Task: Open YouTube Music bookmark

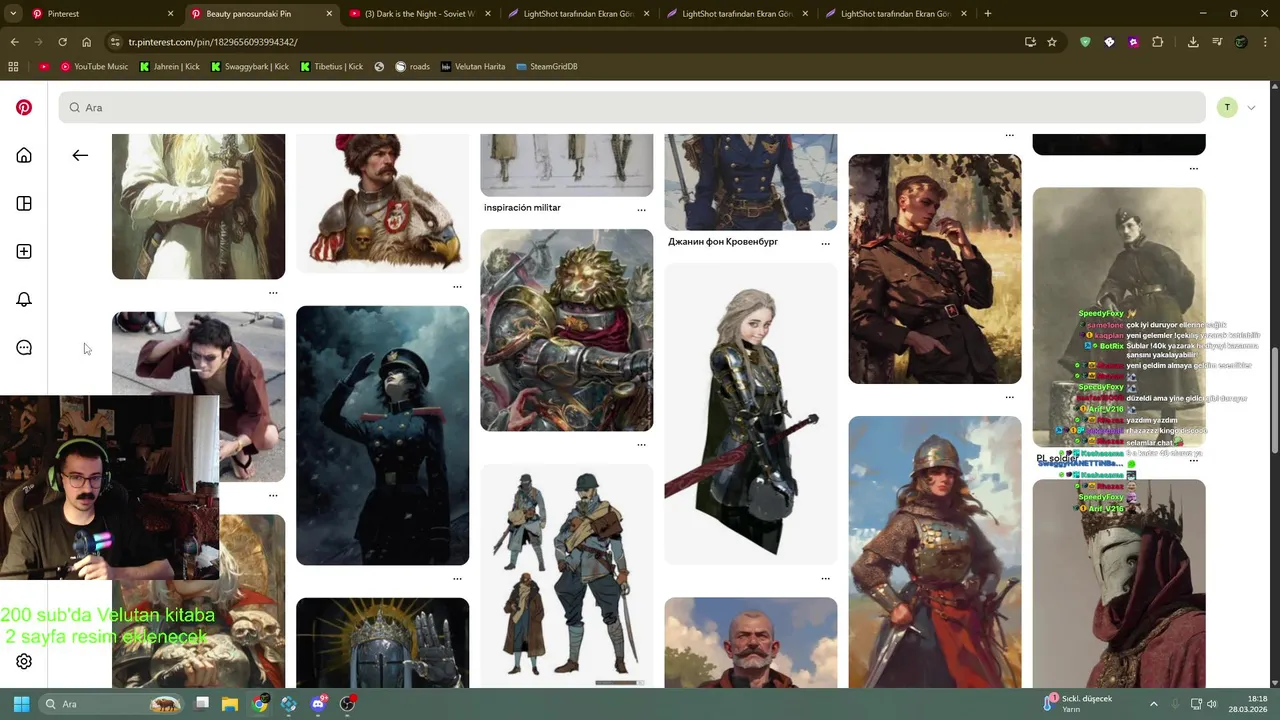Action: [x=94, y=66]
